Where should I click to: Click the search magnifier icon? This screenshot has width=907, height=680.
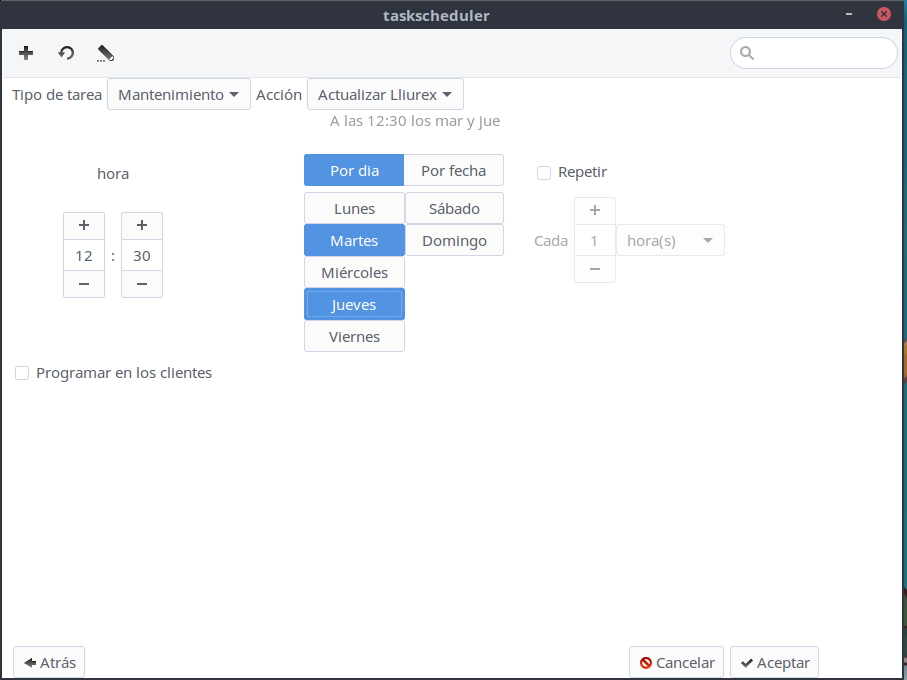[x=747, y=53]
